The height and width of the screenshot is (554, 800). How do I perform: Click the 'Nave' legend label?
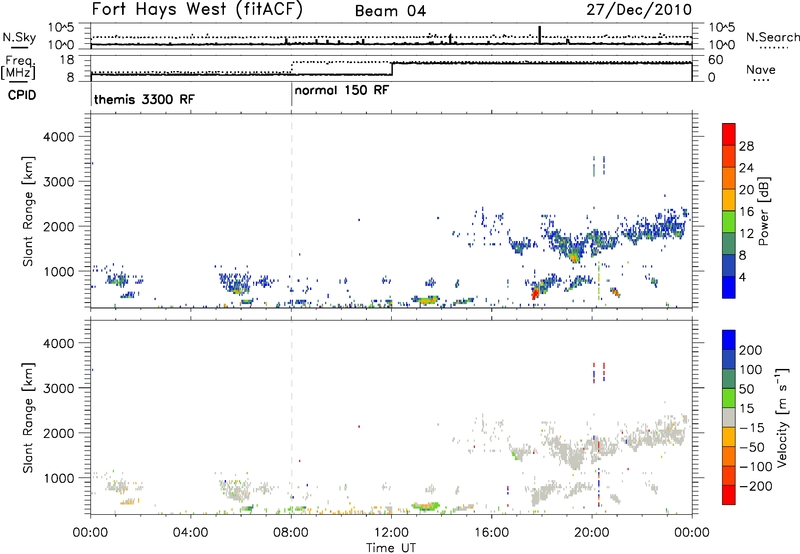pos(761,70)
